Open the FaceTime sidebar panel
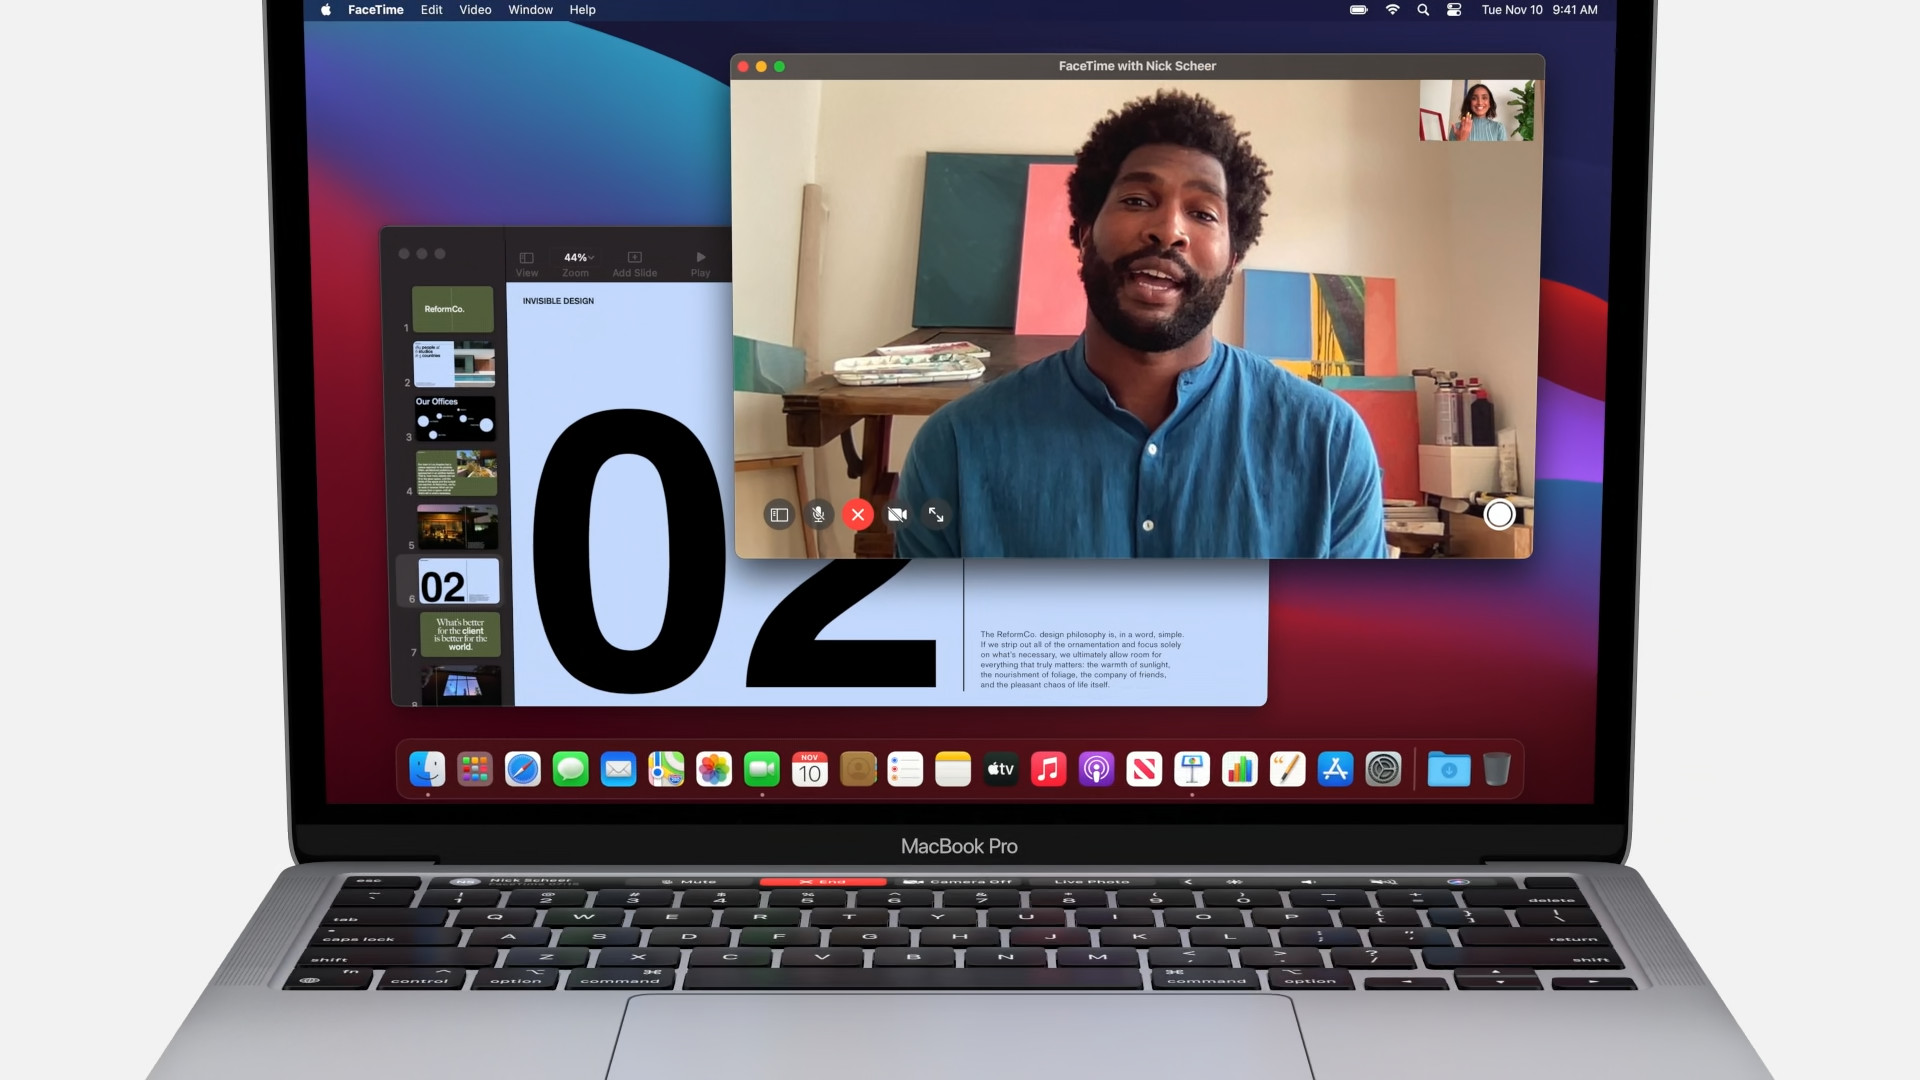Screen dimensions: 1920x1080 [779, 514]
